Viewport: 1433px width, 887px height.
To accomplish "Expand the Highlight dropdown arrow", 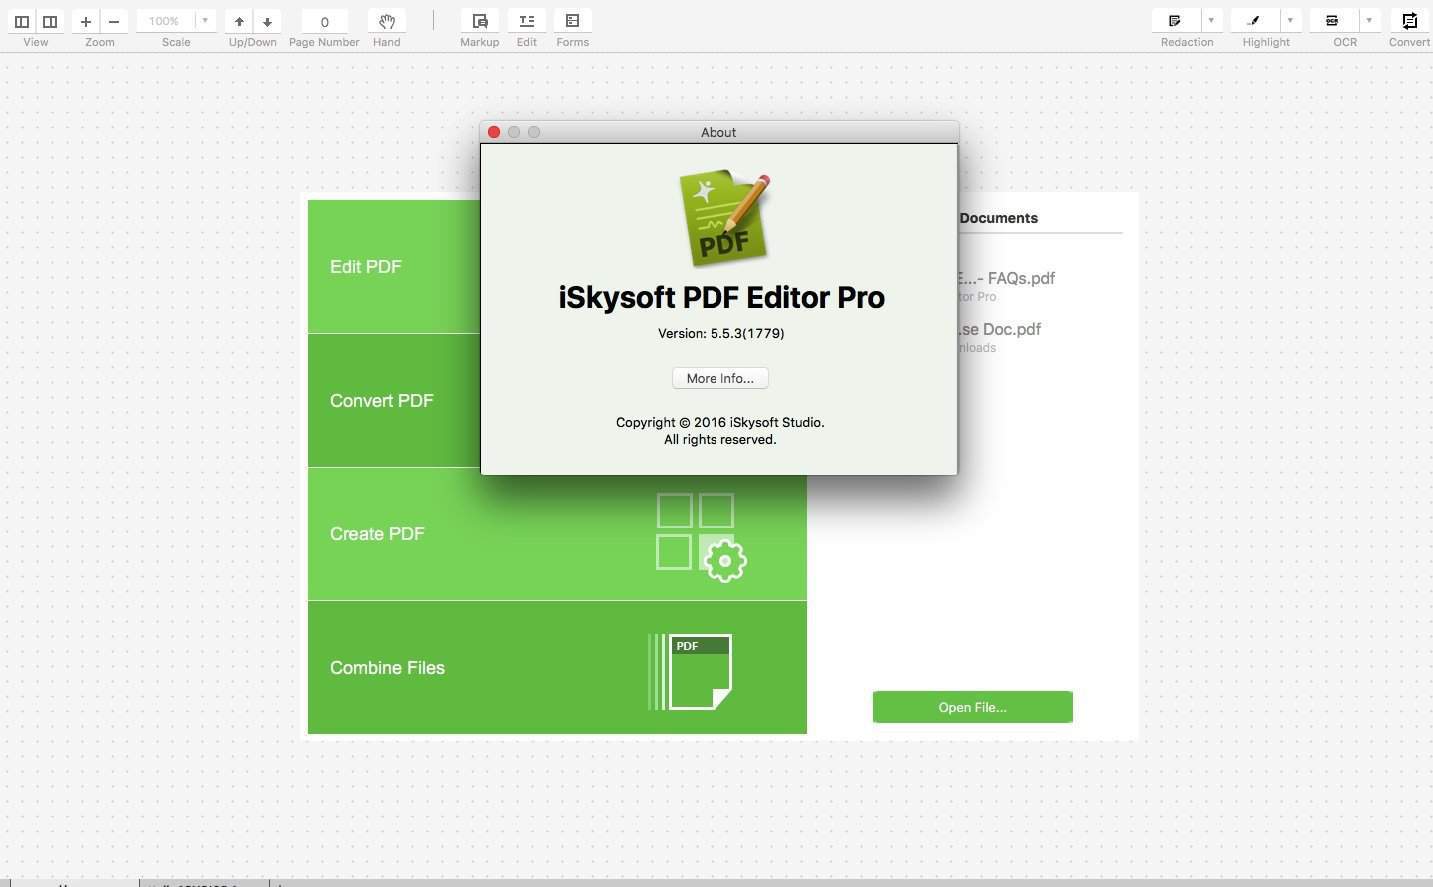I will (1290, 21).
